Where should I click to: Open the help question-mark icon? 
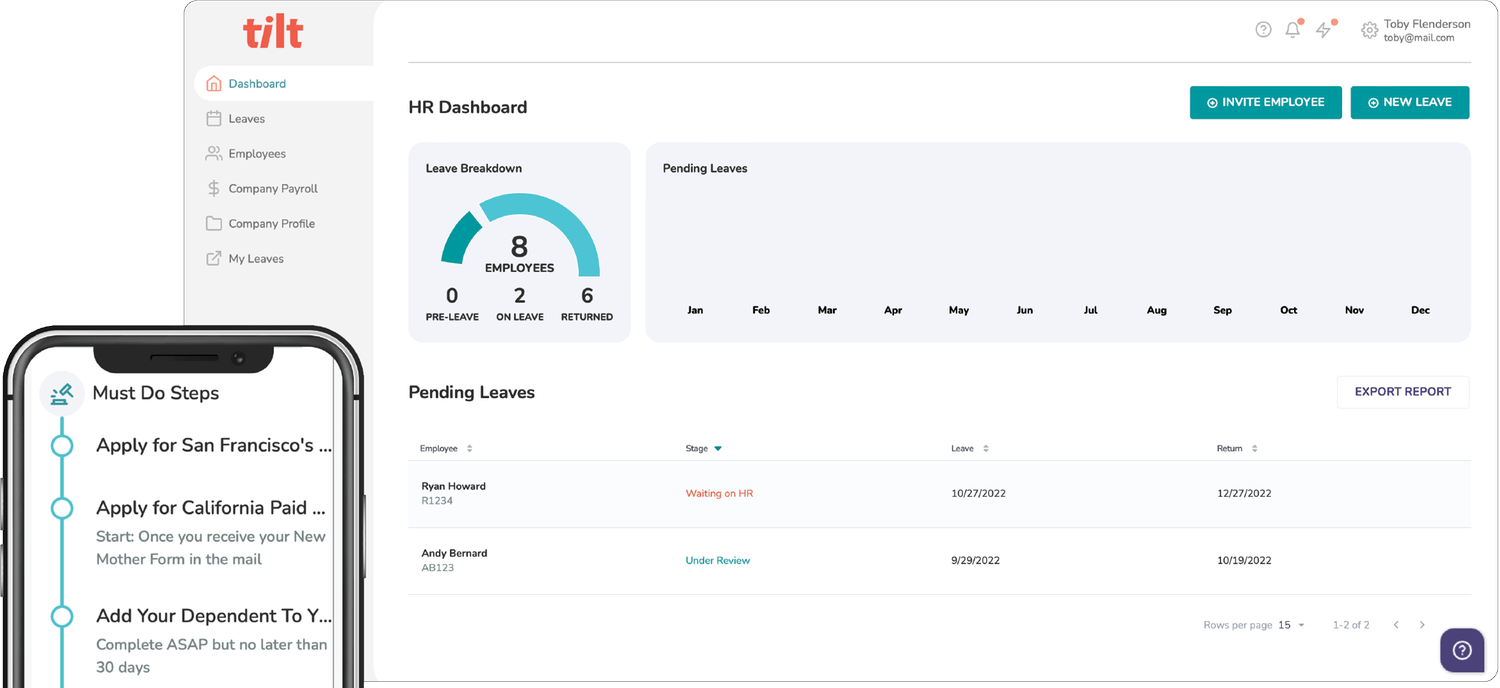(1263, 30)
